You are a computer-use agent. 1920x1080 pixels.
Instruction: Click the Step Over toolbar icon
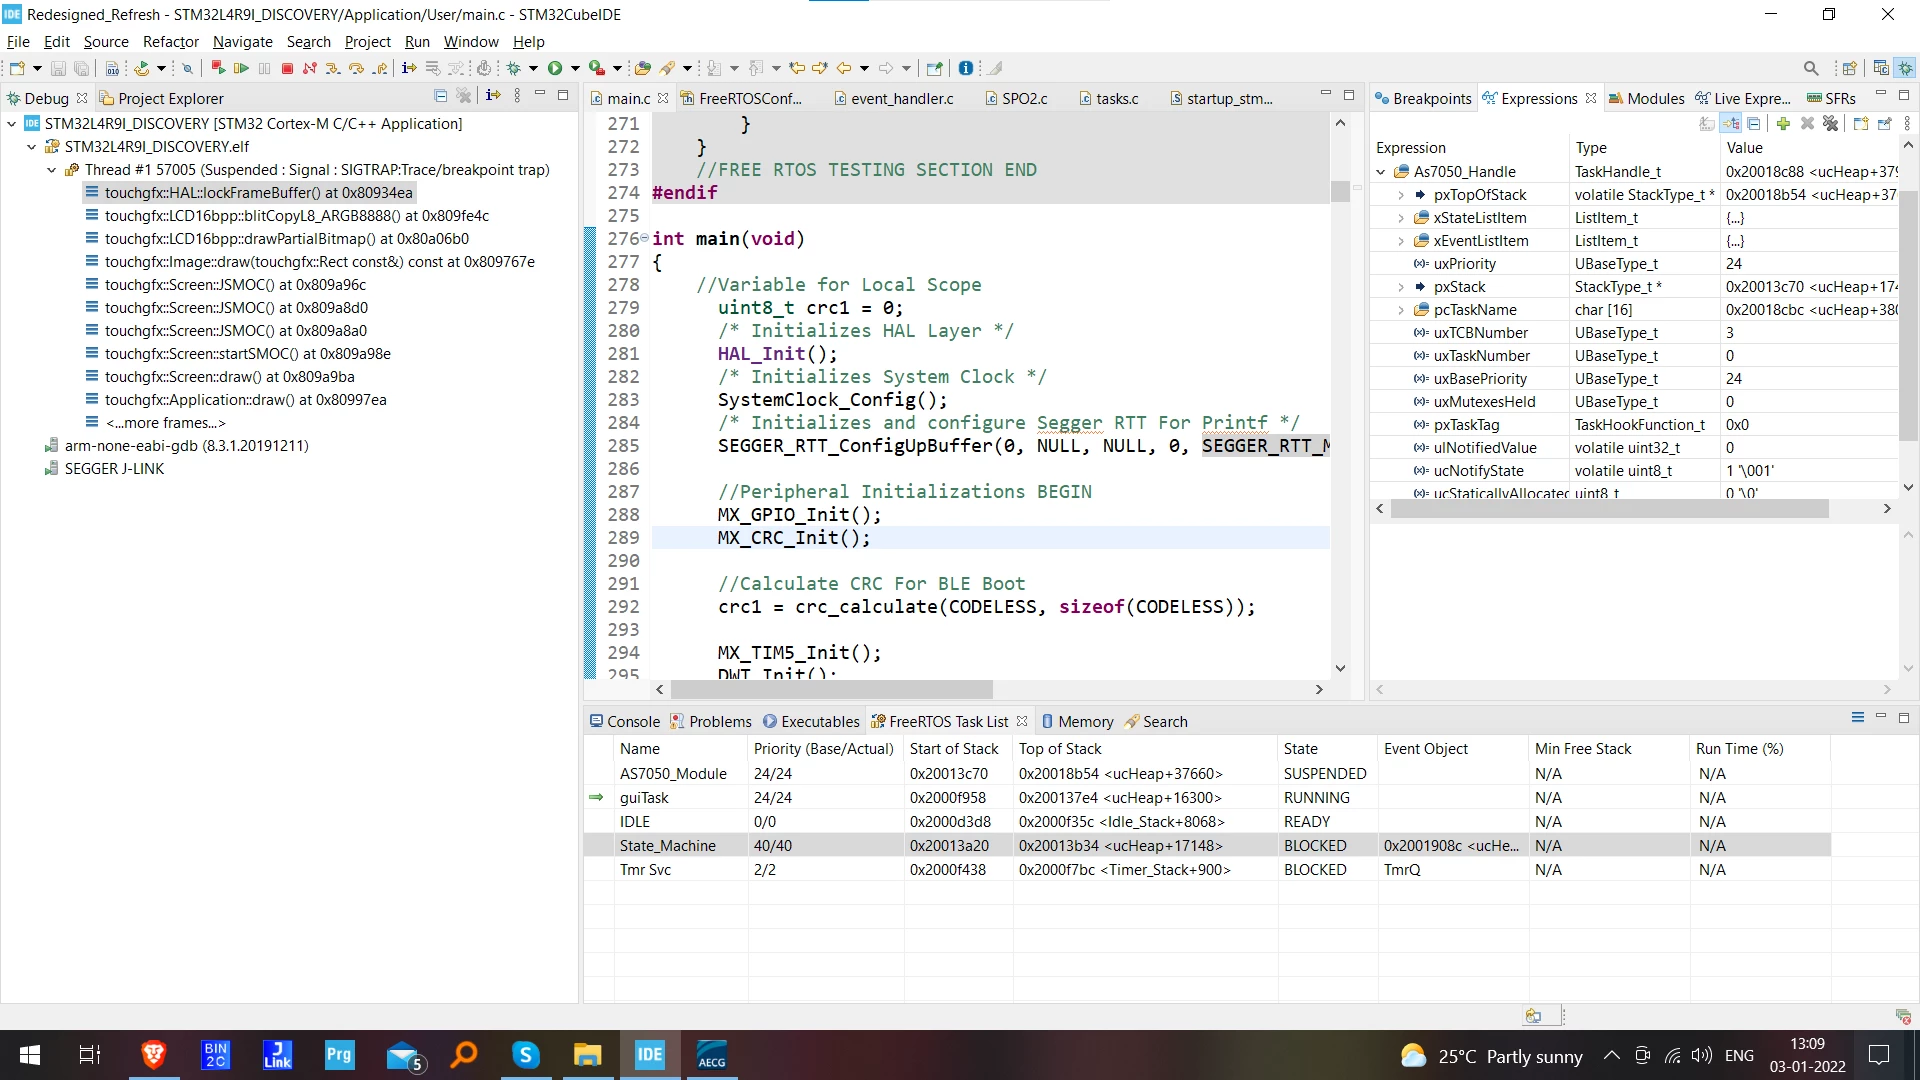pos(356,69)
